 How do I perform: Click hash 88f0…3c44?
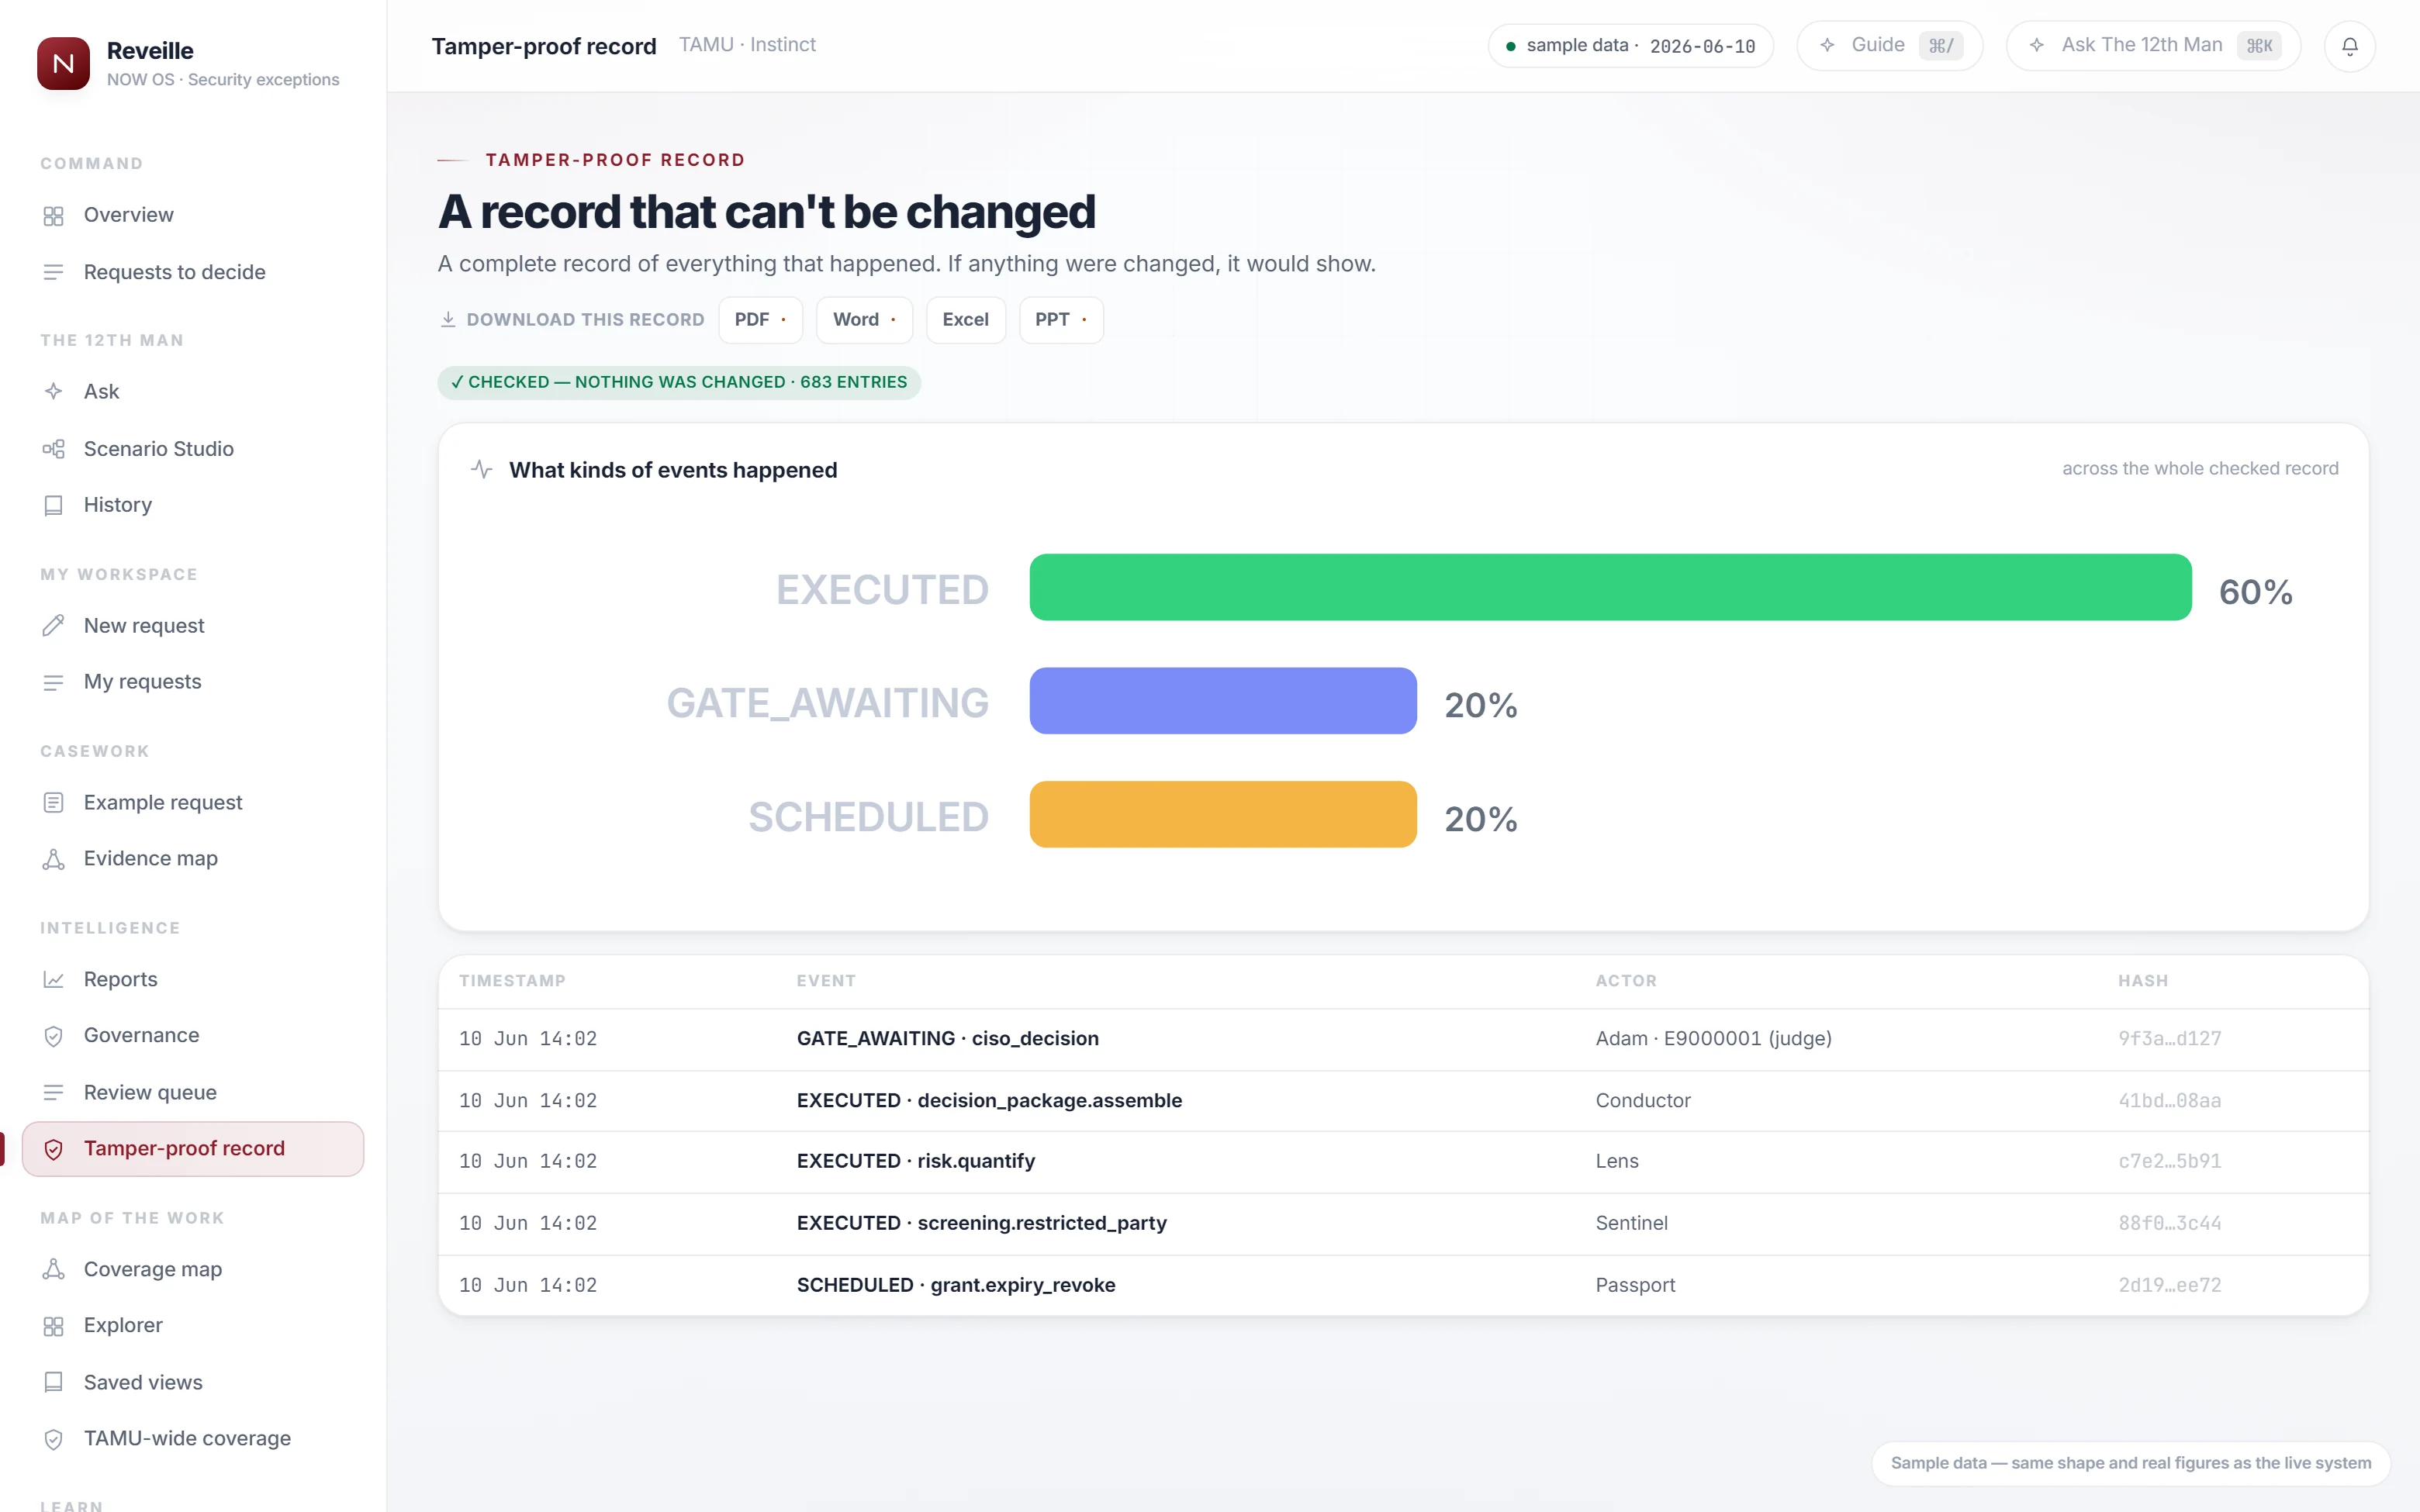tap(2169, 1224)
